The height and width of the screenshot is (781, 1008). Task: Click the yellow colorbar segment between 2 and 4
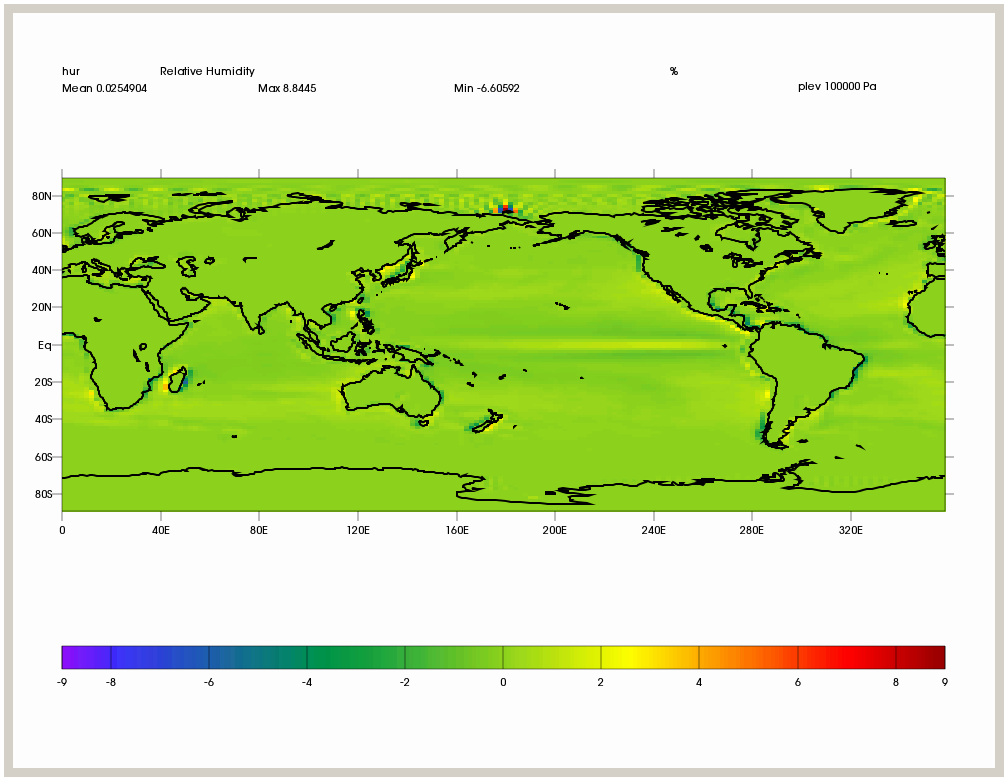(x=650, y=657)
